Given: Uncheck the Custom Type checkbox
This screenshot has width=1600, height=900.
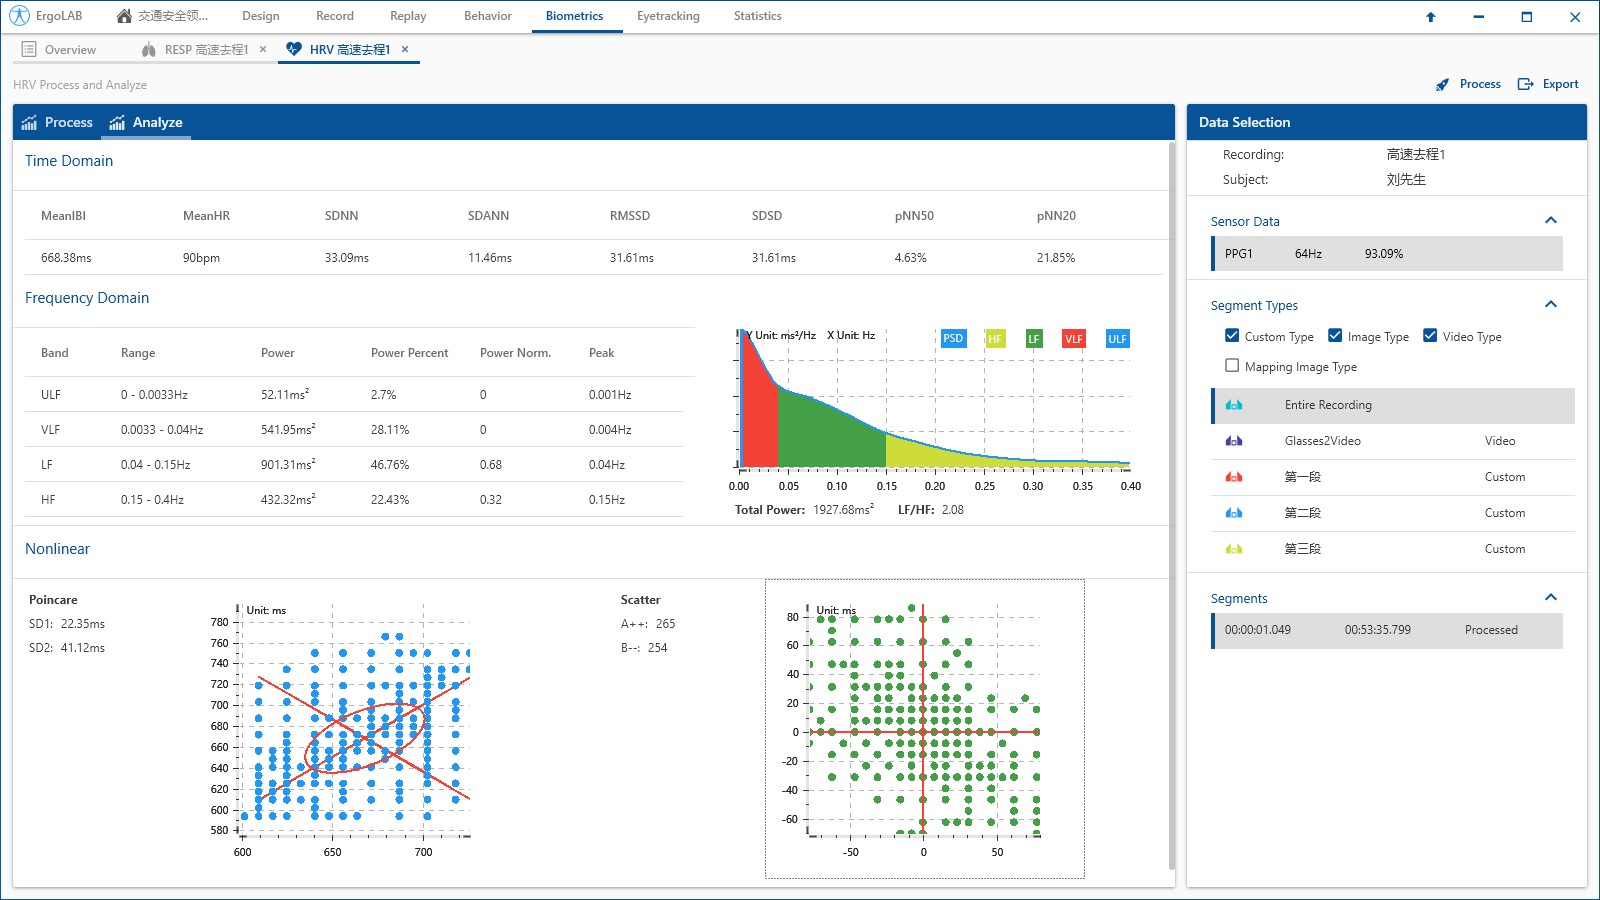Looking at the screenshot, I should pos(1232,336).
